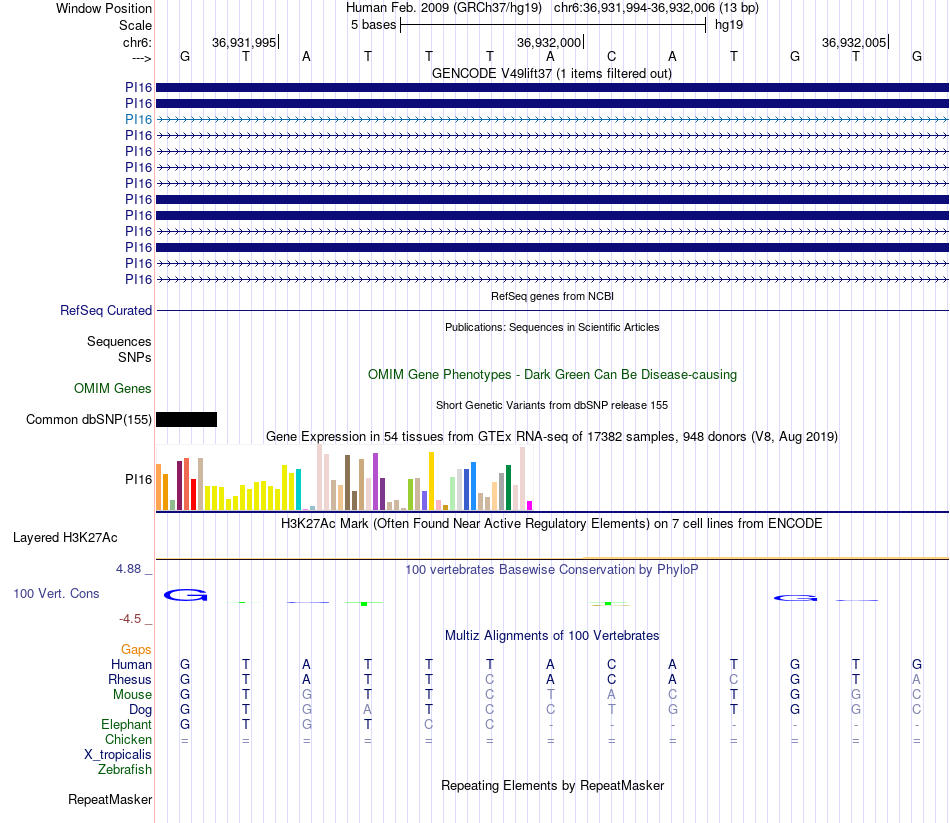The image size is (950, 823).
Task: Select PI16 label beside the GTEx bar chart
Action: point(138,479)
